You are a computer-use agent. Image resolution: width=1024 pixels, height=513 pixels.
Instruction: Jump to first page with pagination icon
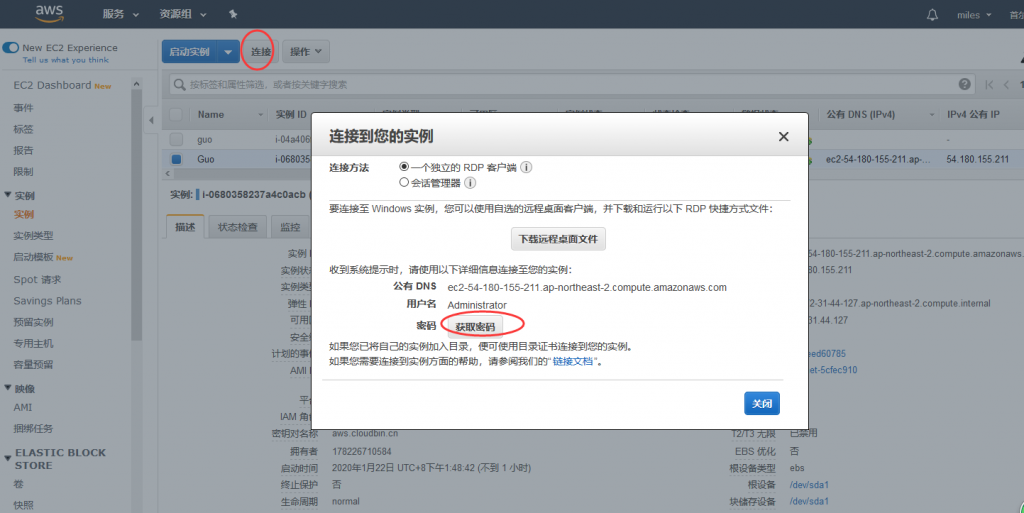[x=990, y=85]
